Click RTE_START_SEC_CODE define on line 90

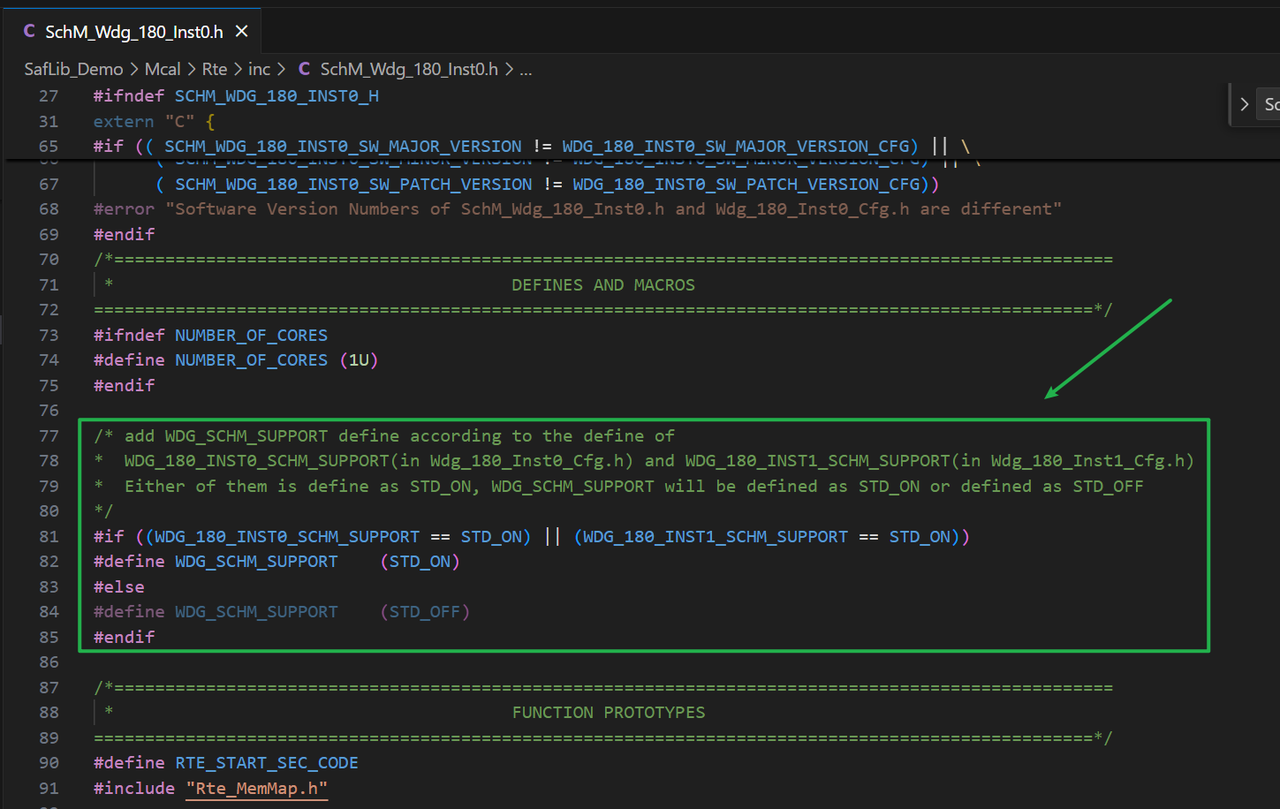[x=265, y=762]
